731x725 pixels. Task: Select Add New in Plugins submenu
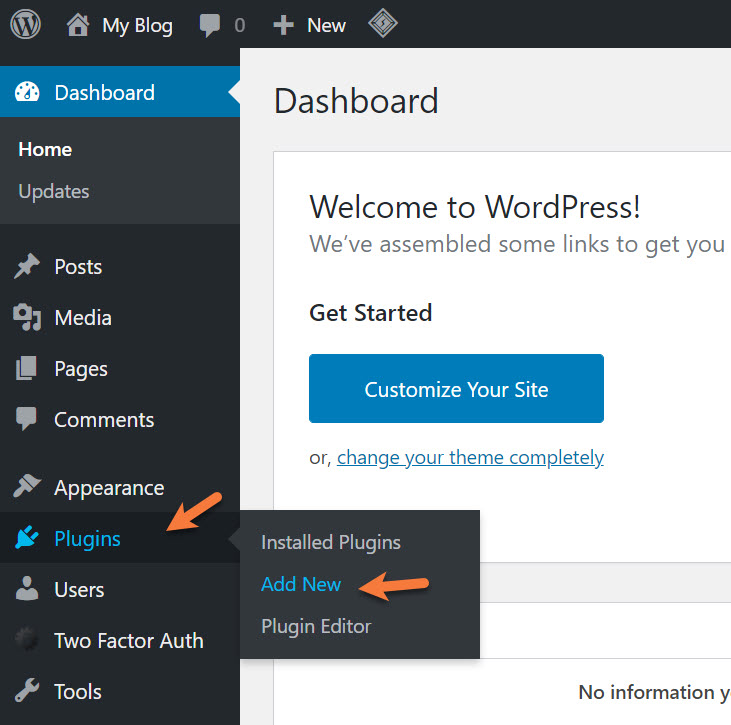[301, 584]
